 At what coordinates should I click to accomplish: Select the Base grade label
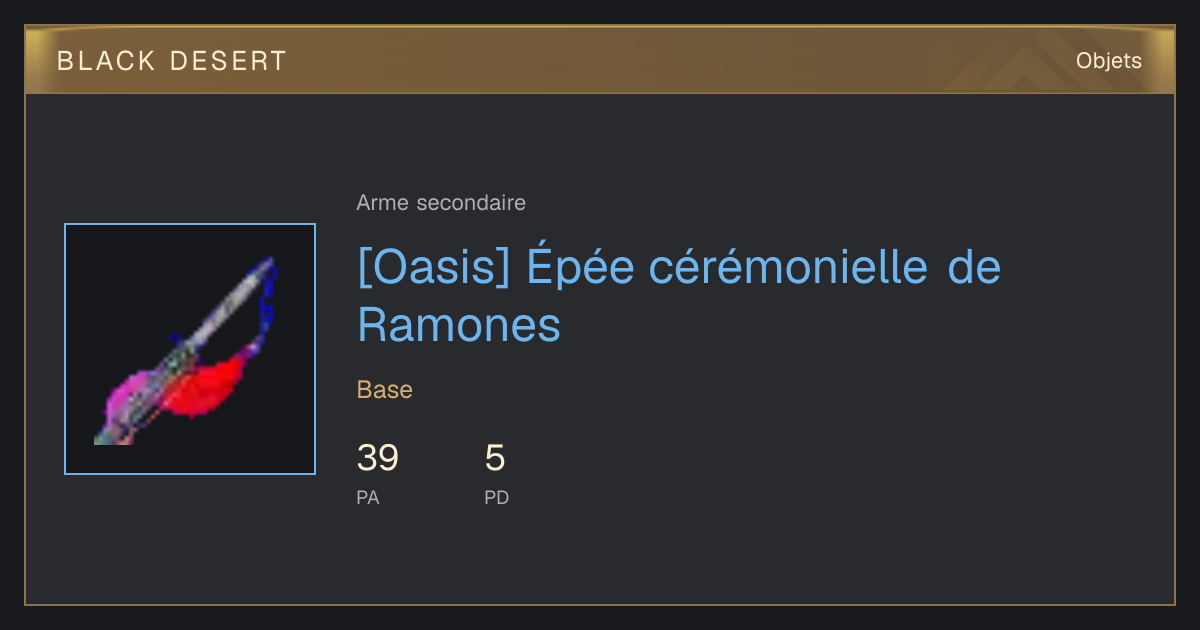click(x=385, y=390)
